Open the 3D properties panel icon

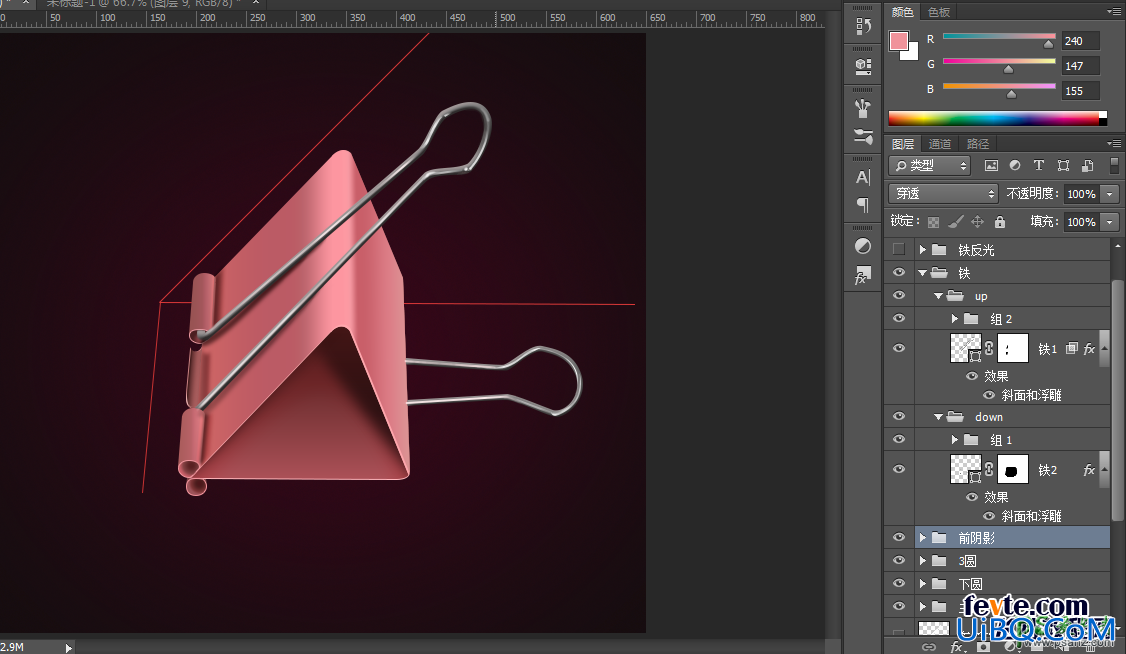pyautogui.click(x=863, y=66)
